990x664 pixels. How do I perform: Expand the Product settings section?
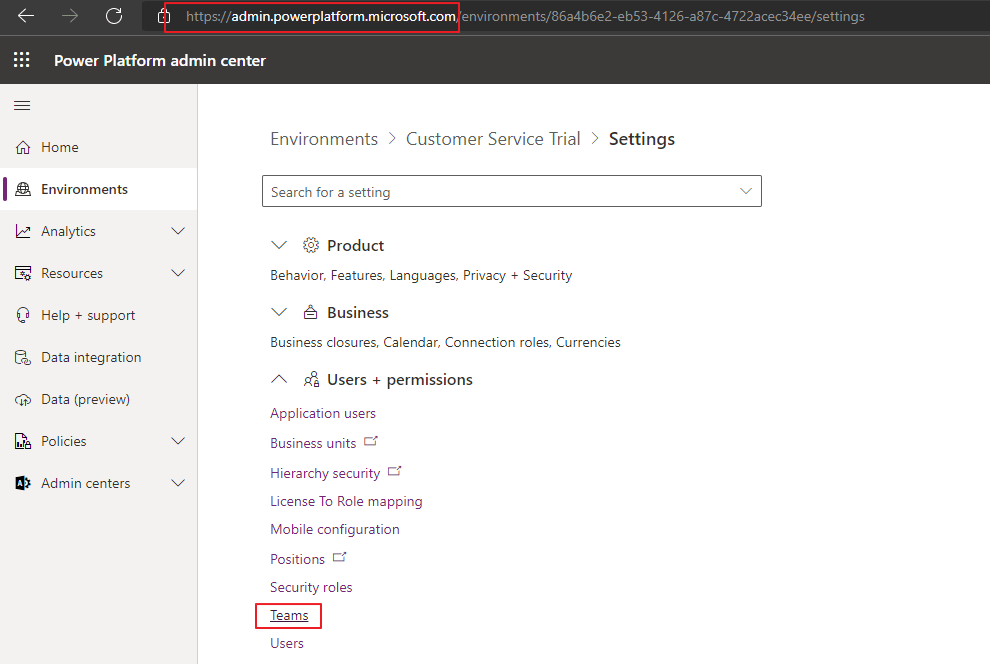tap(280, 246)
